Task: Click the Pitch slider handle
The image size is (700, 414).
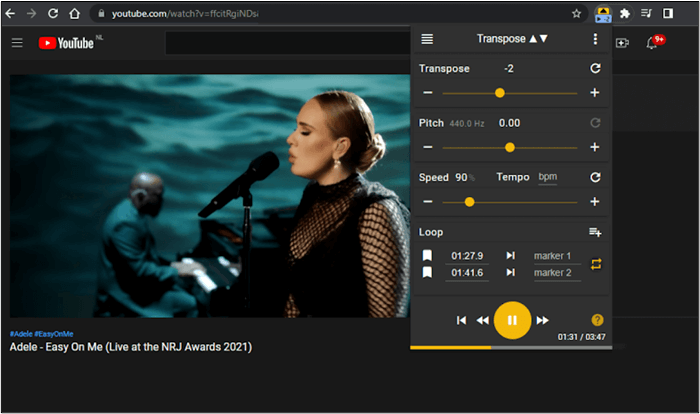Action: point(509,147)
